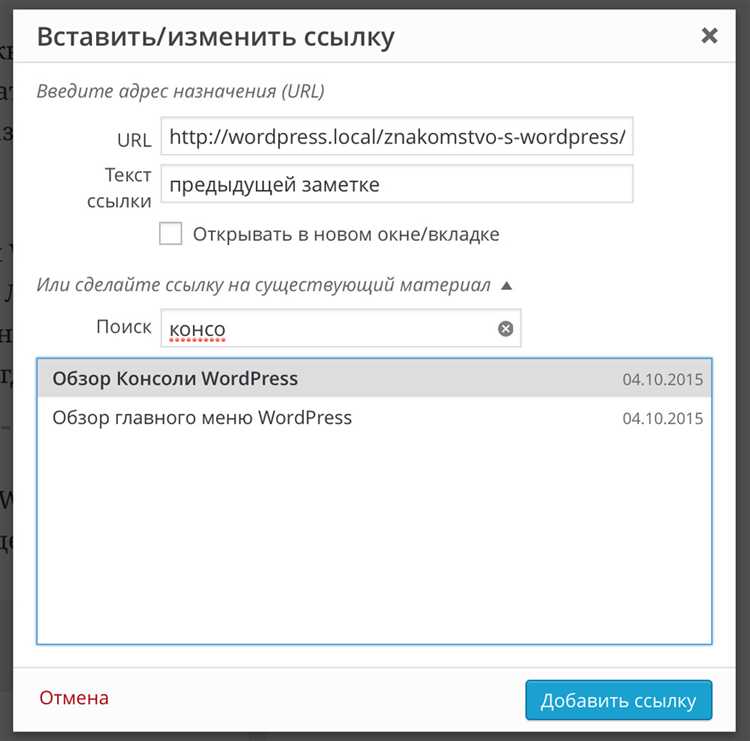The image size is (750, 741).
Task: Toggle the 'Или сделайте ссылку на существующий материал' heading
Action: [x=264, y=286]
